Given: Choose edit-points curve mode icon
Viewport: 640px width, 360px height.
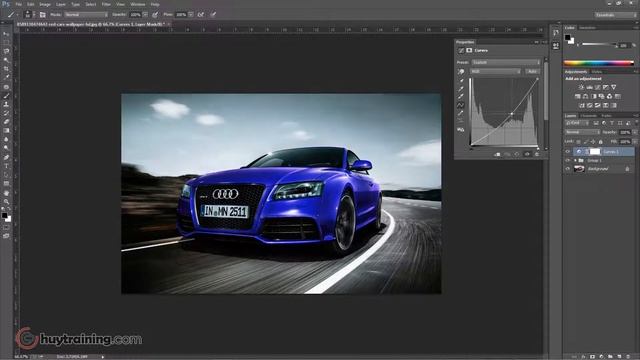Looking at the screenshot, I should point(461,105).
